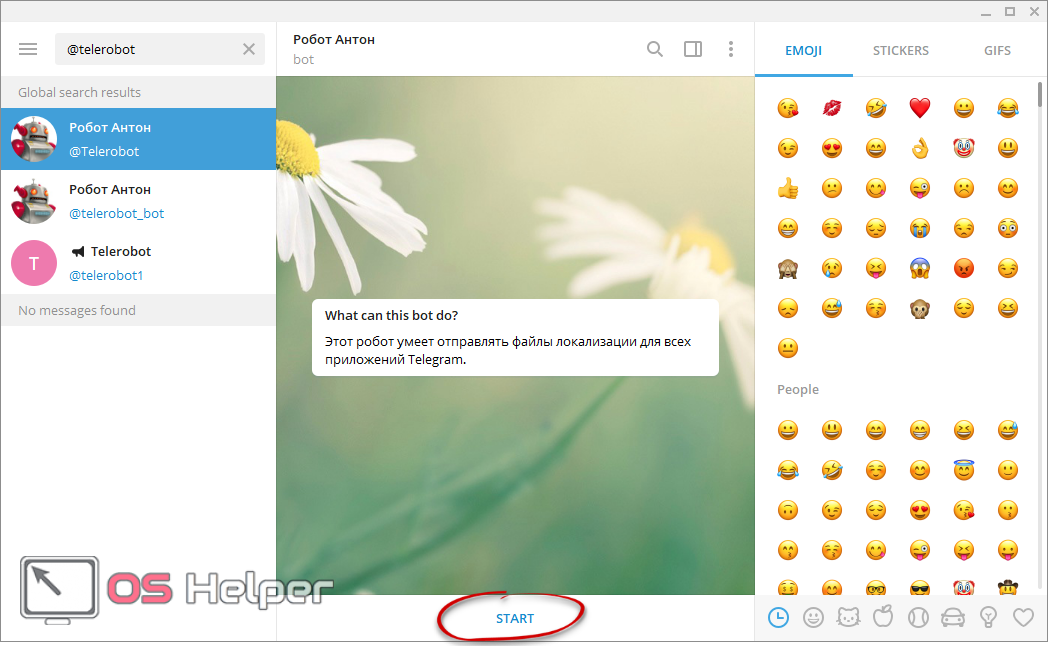Click the START button

pyautogui.click(x=515, y=619)
